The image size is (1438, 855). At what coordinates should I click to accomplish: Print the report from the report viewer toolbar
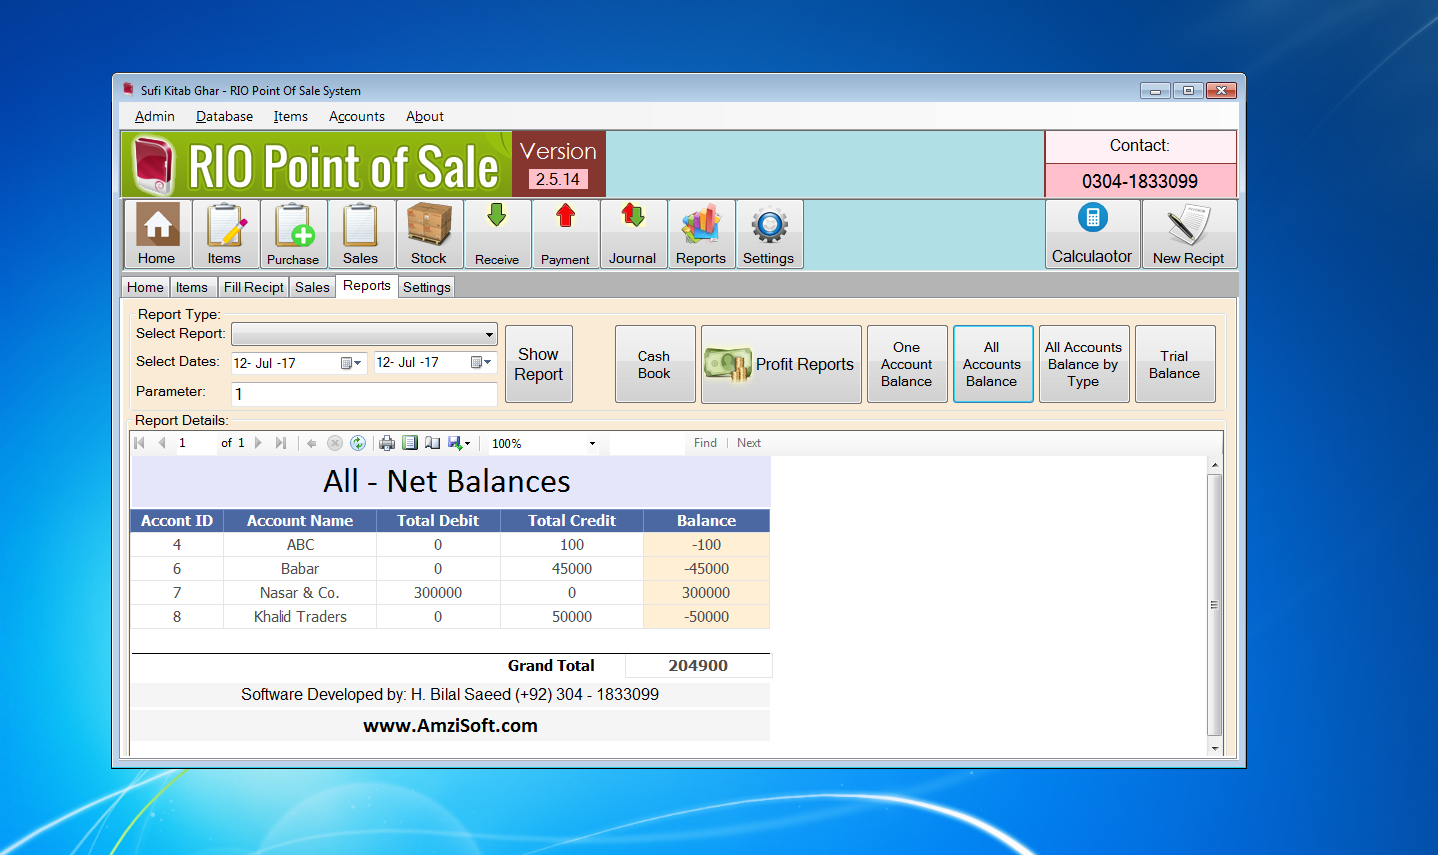pyautogui.click(x=387, y=443)
